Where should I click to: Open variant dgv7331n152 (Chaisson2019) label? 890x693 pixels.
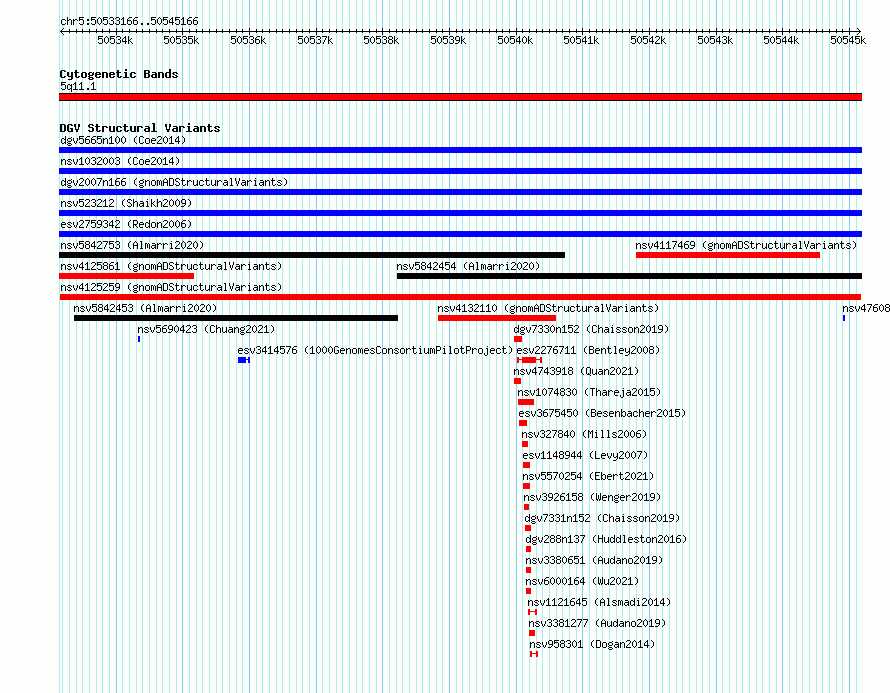coord(602,518)
